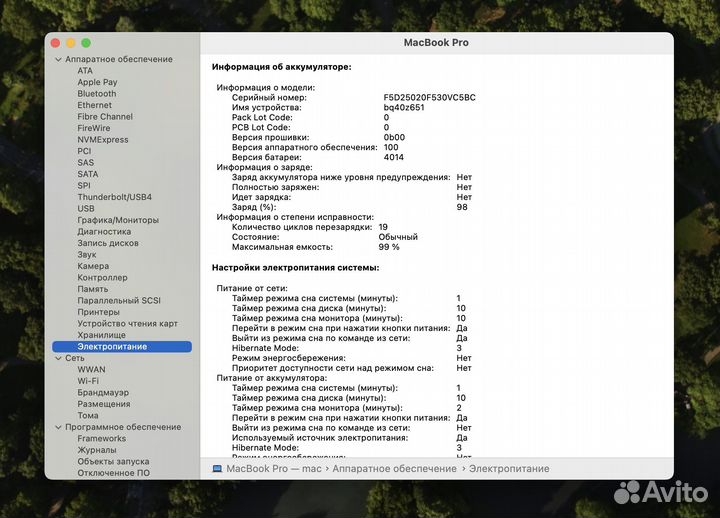
Task: Select highlighted Электропитание entry
Action: pyautogui.click(x=122, y=347)
